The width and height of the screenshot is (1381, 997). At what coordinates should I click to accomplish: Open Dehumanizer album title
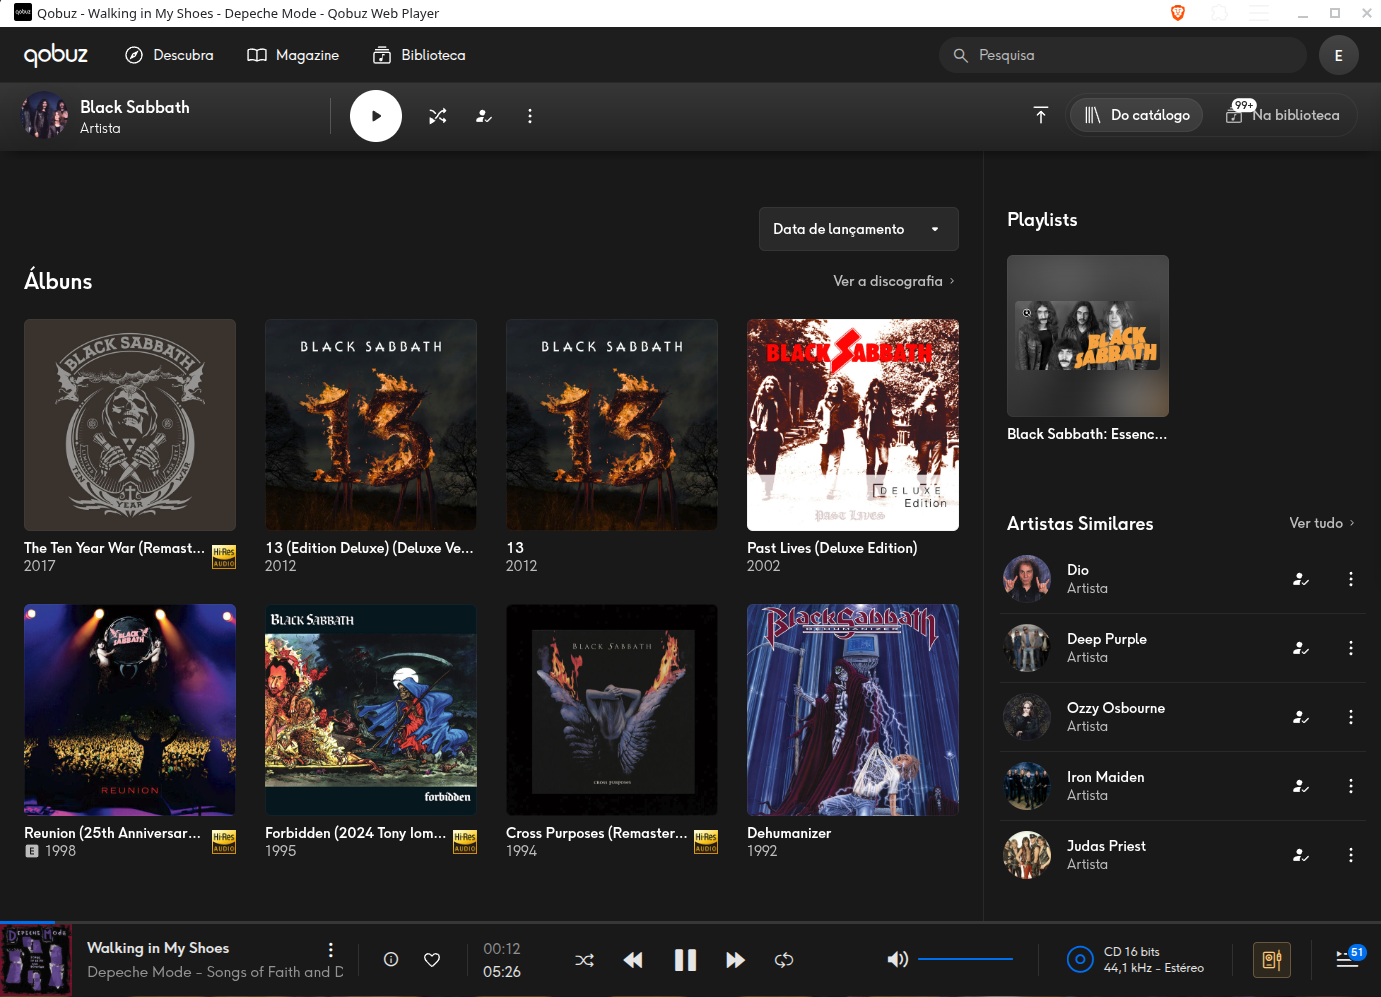(789, 833)
